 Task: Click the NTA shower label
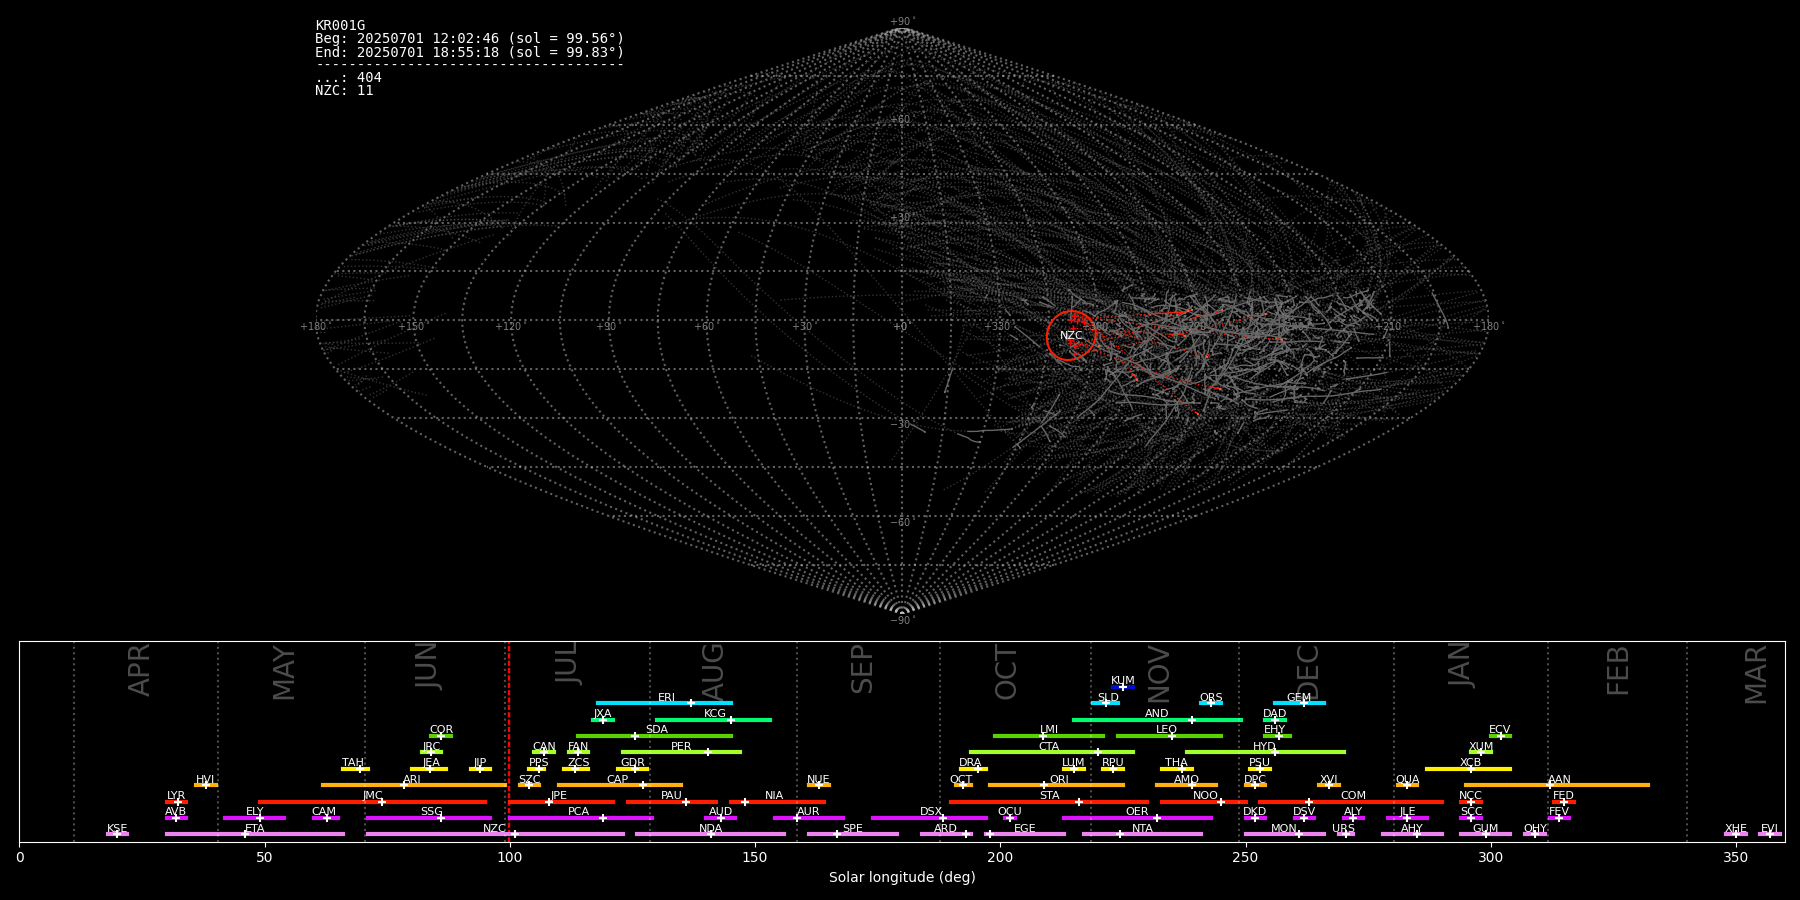[x=1142, y=829]
